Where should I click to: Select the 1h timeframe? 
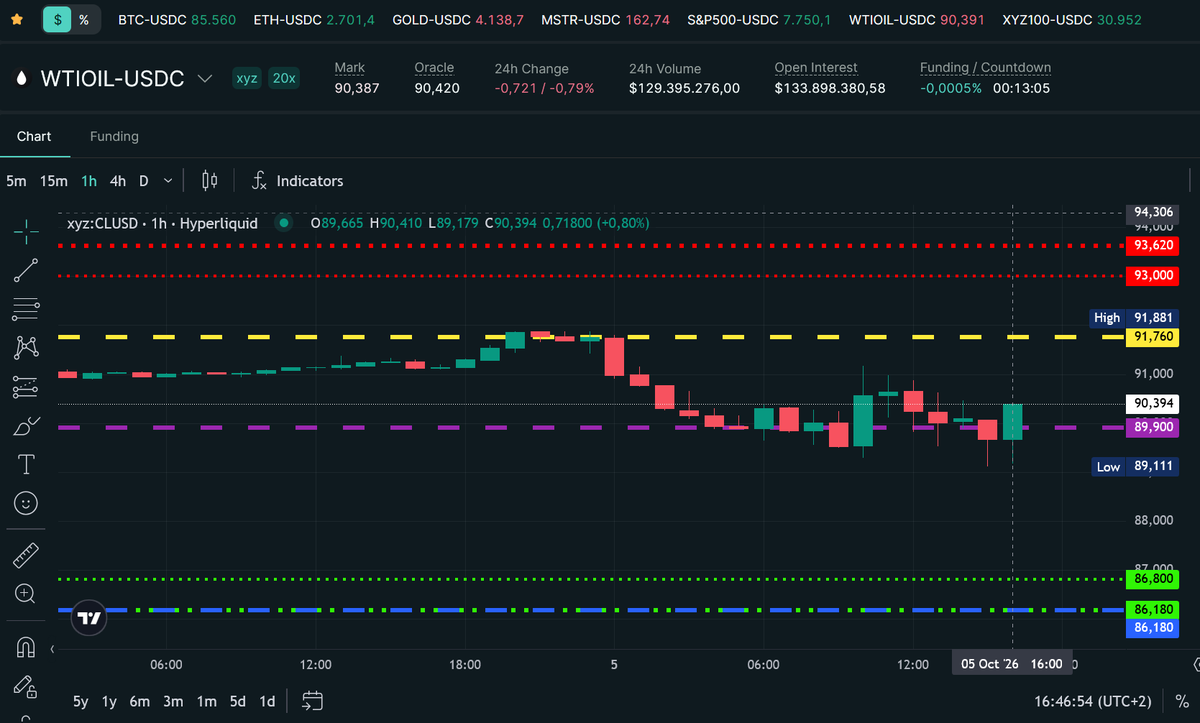pos(89,181)
